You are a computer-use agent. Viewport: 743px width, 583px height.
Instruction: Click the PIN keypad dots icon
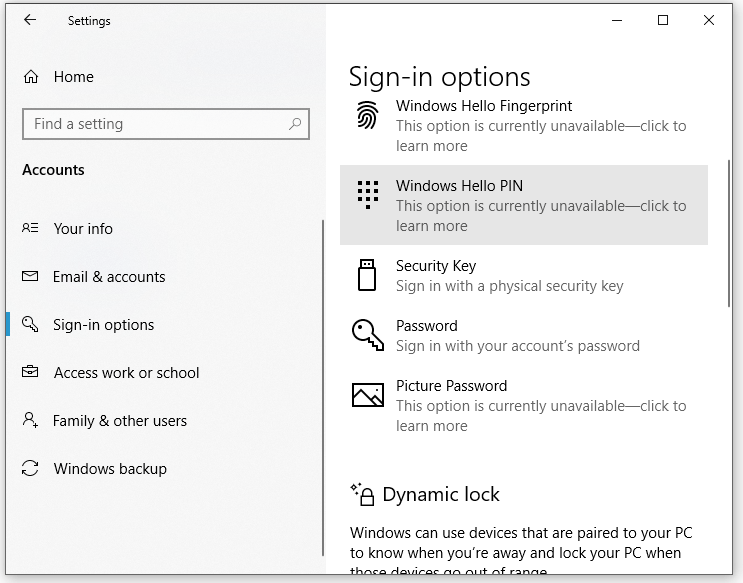pos(368,195)
